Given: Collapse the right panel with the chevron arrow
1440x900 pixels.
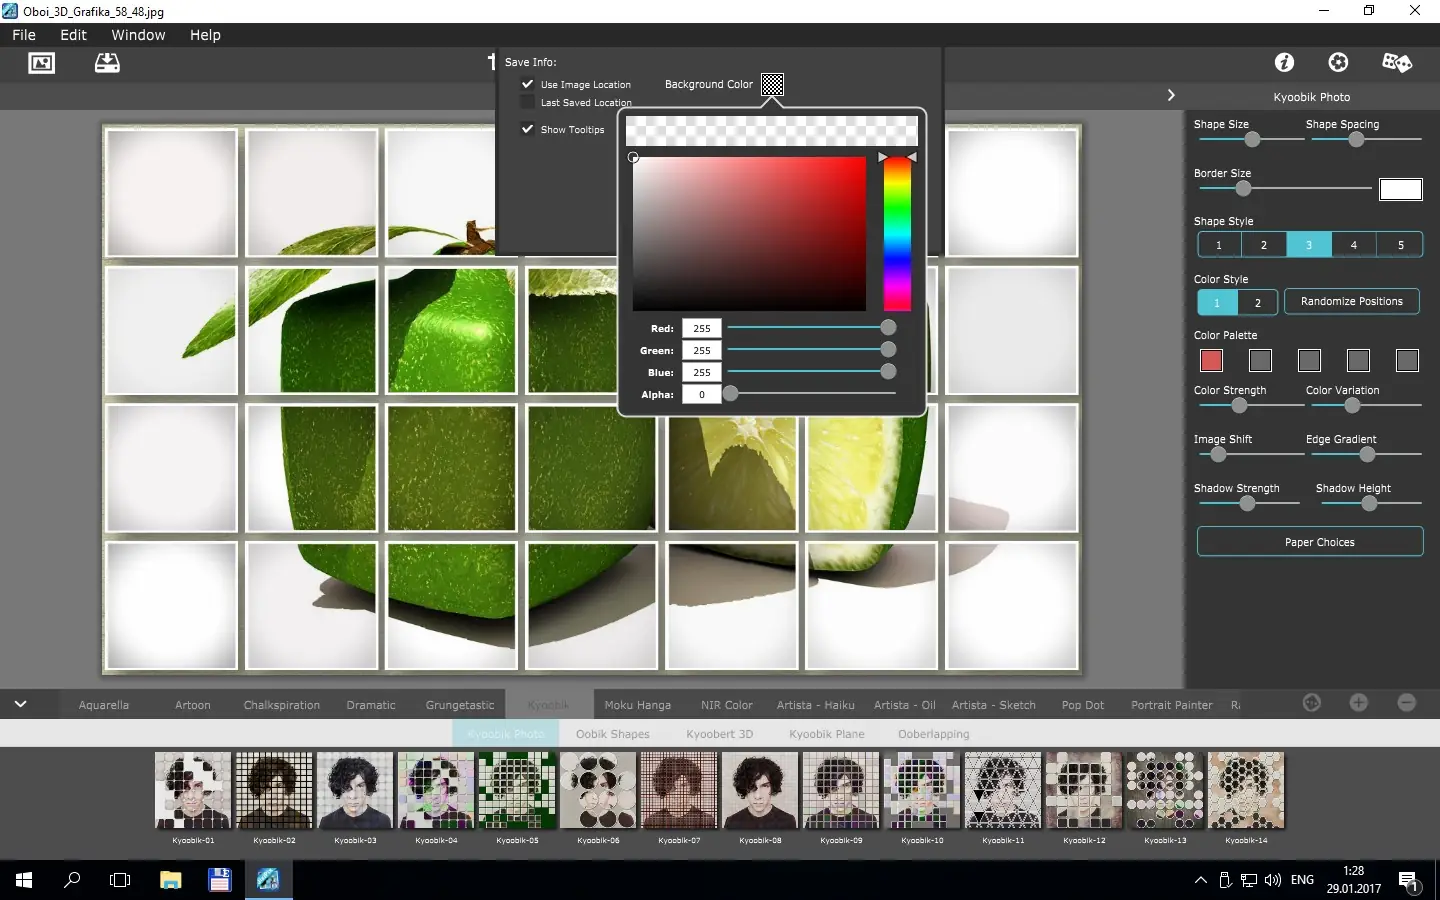Looking at the screenshot, I should point(1171,95).
